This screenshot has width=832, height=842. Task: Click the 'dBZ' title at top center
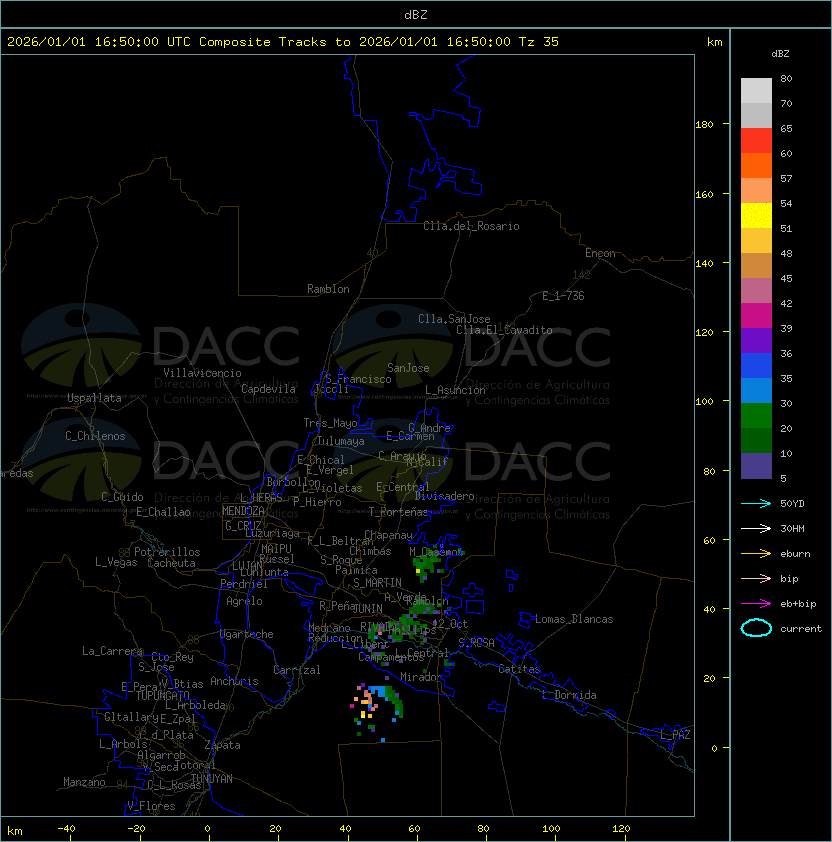pos(416,14)
